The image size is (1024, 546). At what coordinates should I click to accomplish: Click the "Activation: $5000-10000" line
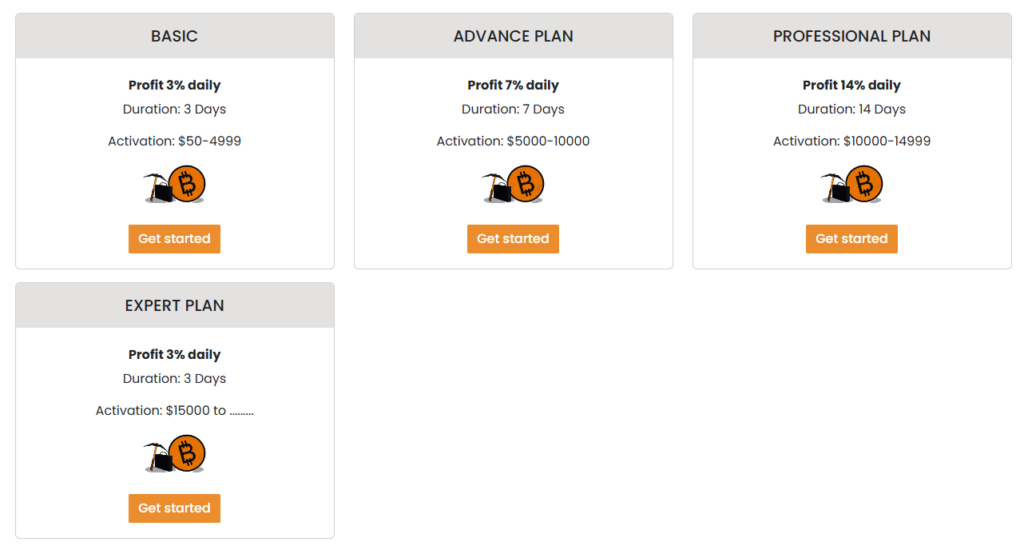coord(513,141)
